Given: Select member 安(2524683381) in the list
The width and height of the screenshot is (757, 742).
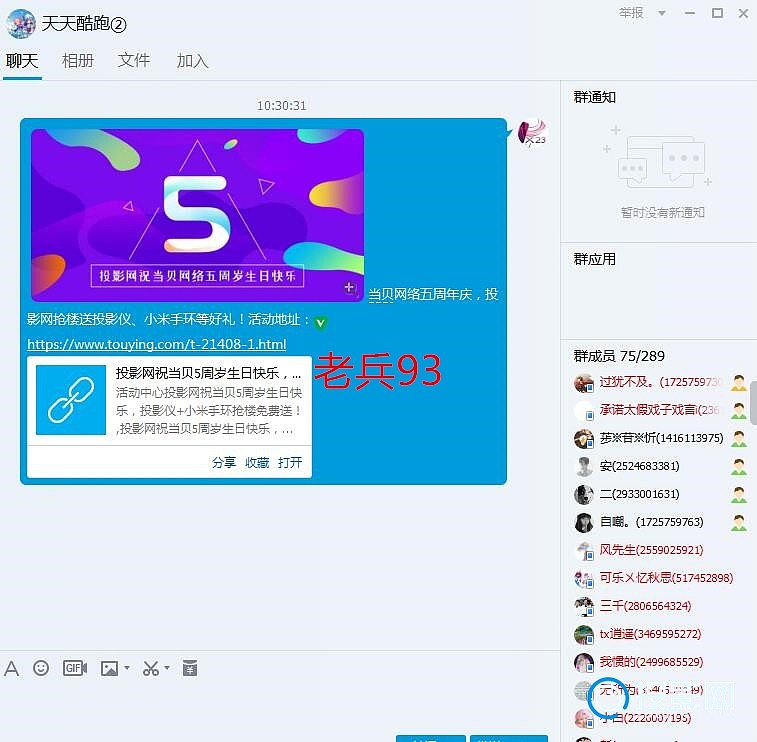Looking at the screenshot, I should (640, 466).
